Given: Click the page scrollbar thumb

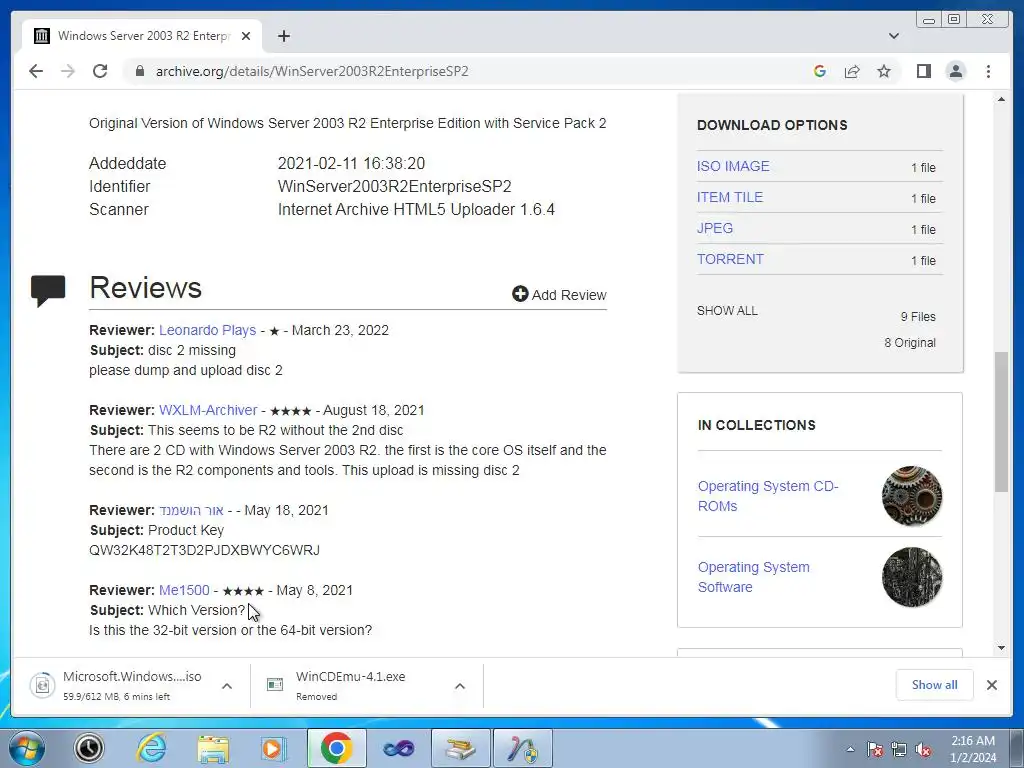Looking at the screenshot, I should pyautogui.click(x=1001, y=422).
